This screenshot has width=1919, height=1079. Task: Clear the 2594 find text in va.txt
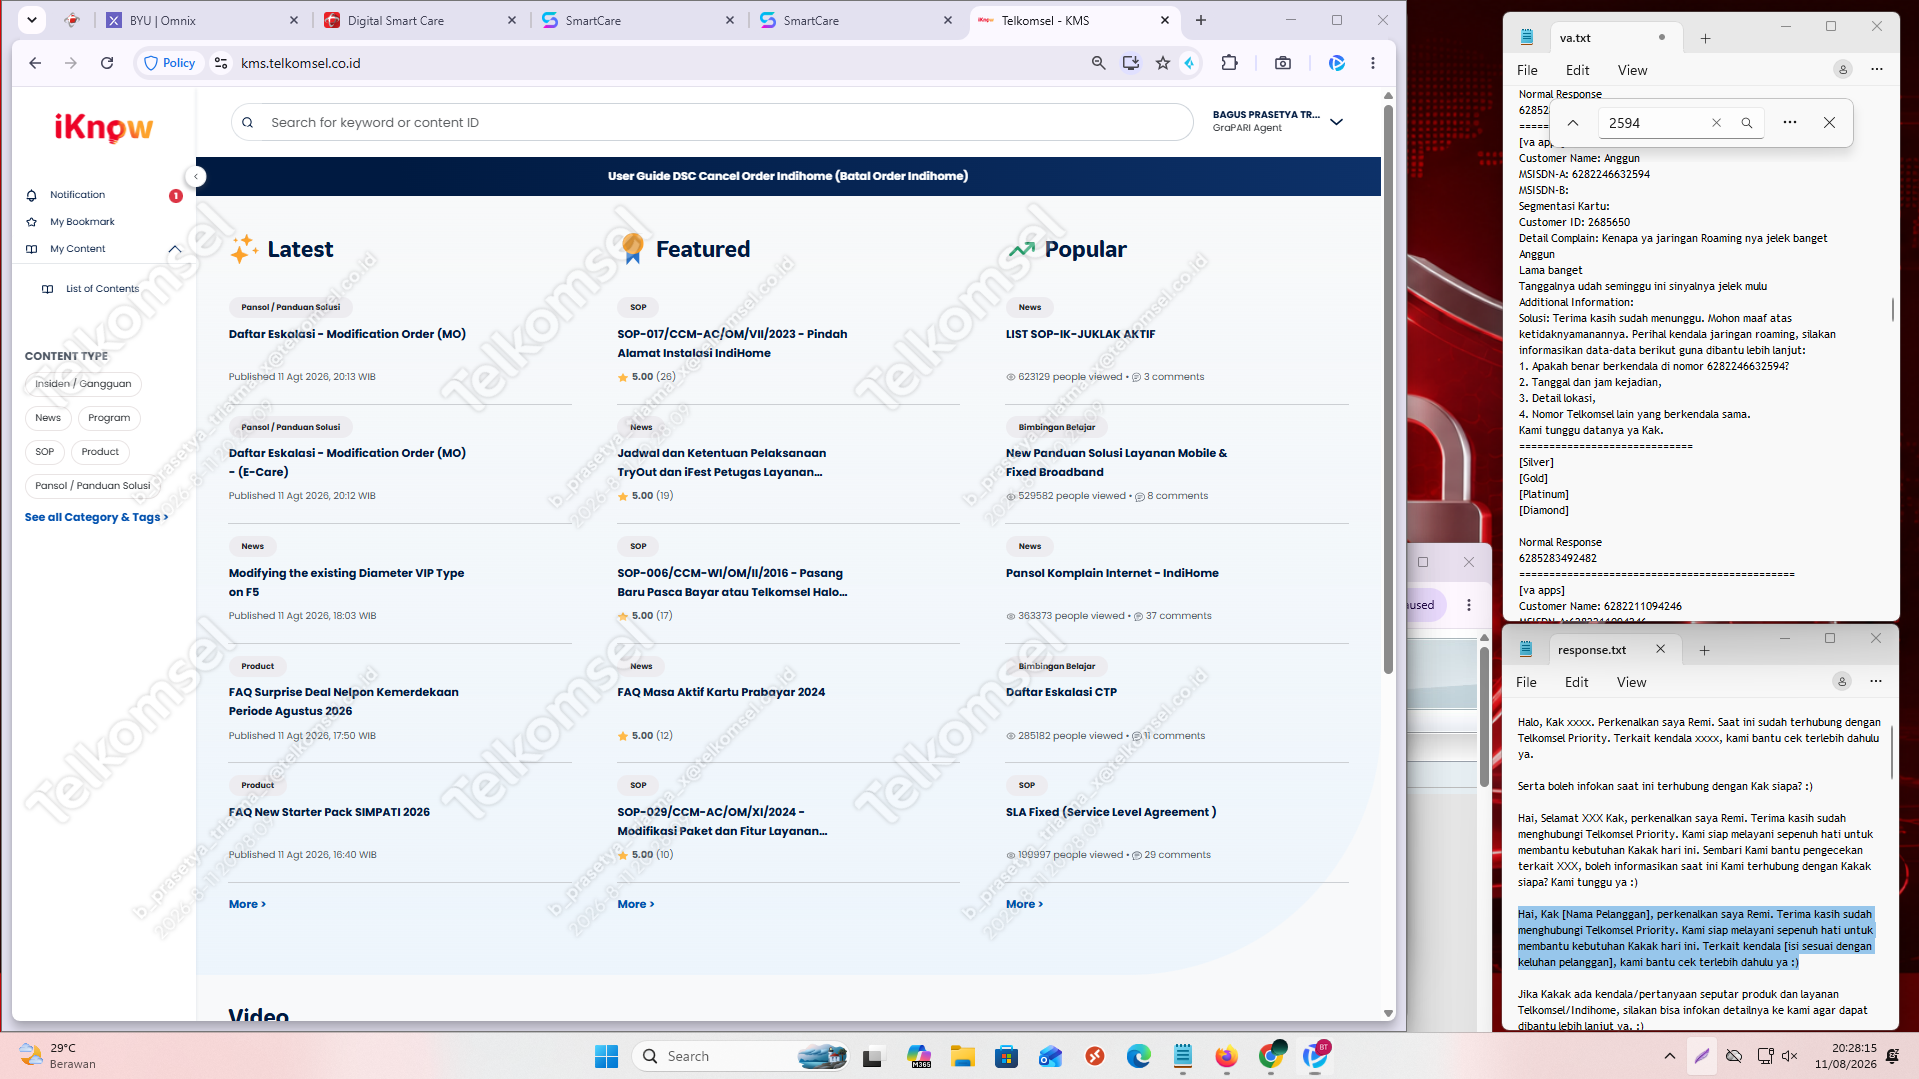1716,123
